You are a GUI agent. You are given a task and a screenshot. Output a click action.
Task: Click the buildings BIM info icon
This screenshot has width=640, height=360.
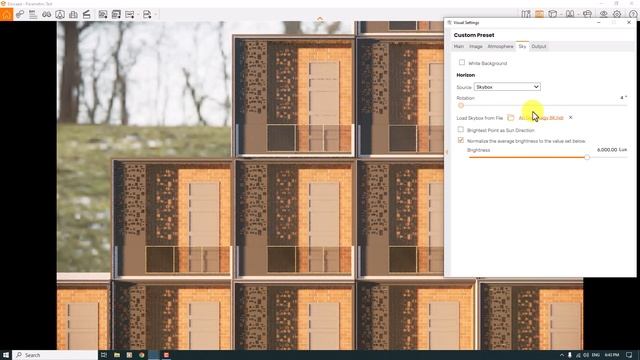(x=73, y=14)
